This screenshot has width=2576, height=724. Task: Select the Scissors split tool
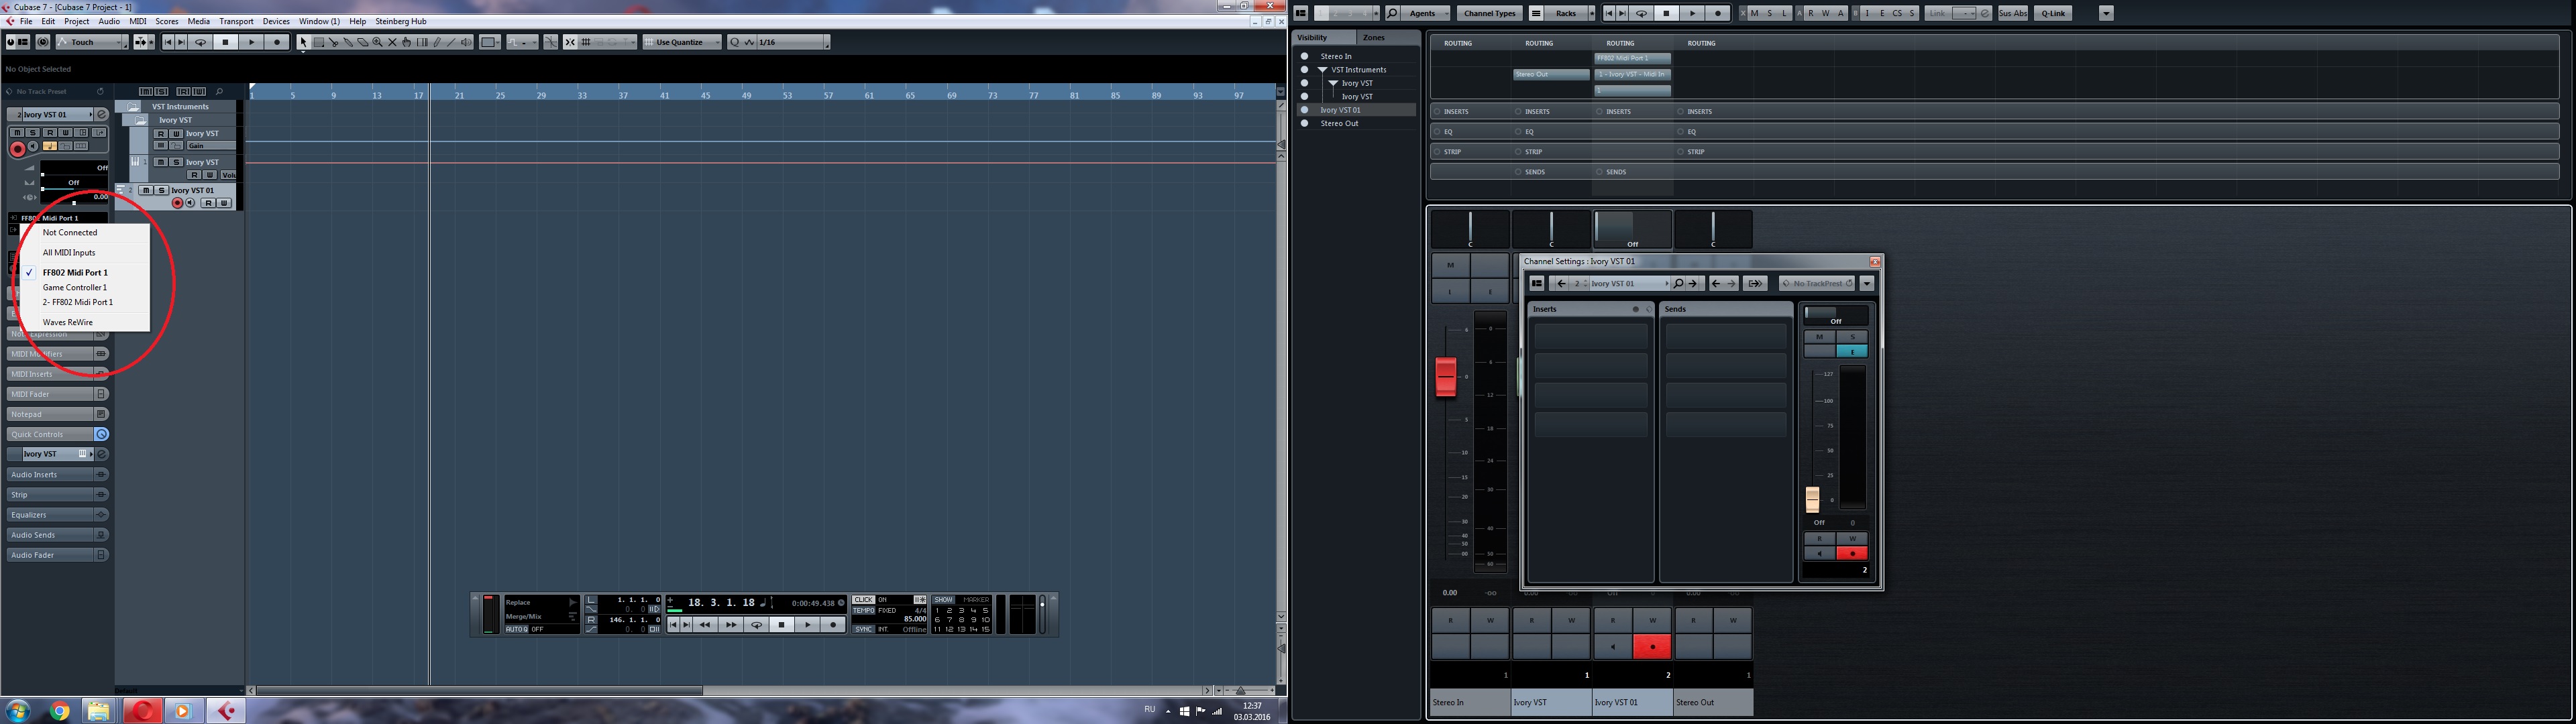coord(334,42)
